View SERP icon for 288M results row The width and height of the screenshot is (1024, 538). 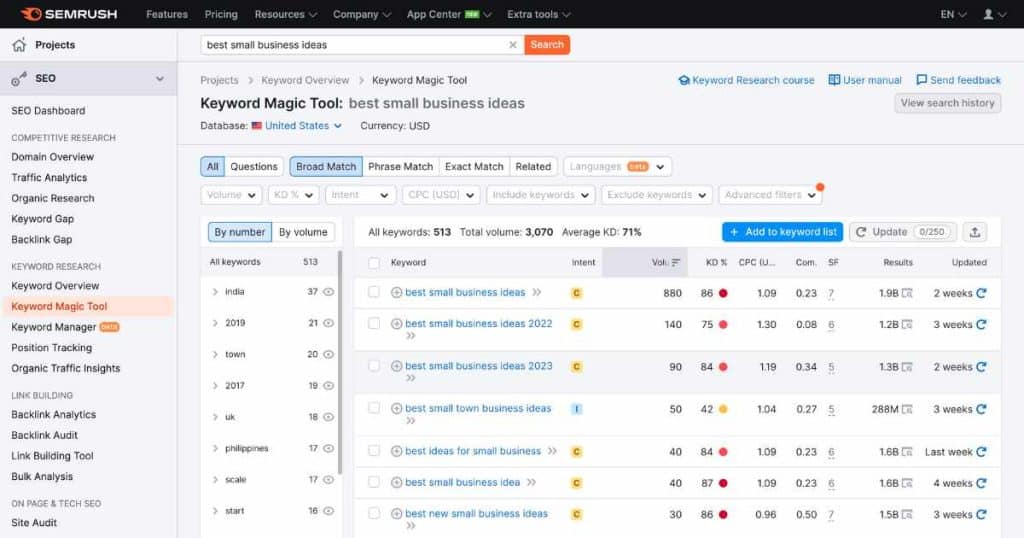point(907,409)
